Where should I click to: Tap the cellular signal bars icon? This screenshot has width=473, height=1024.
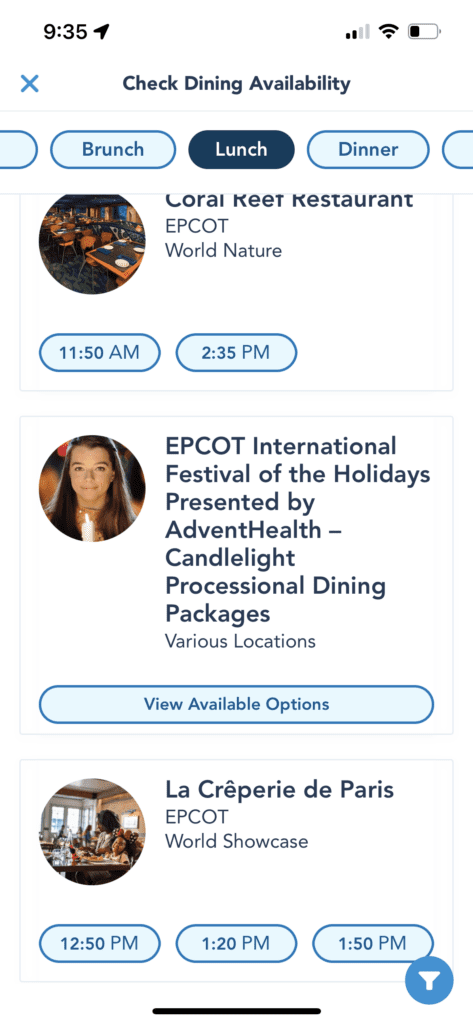(x=357, y=31)
